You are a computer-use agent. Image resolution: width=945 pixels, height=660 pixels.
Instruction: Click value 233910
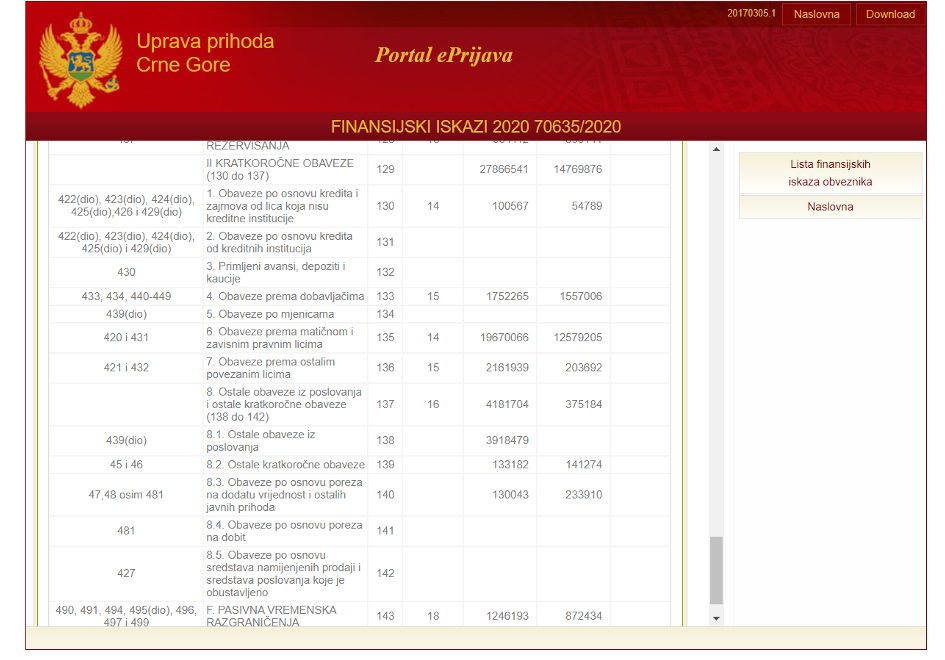point(583,495)
